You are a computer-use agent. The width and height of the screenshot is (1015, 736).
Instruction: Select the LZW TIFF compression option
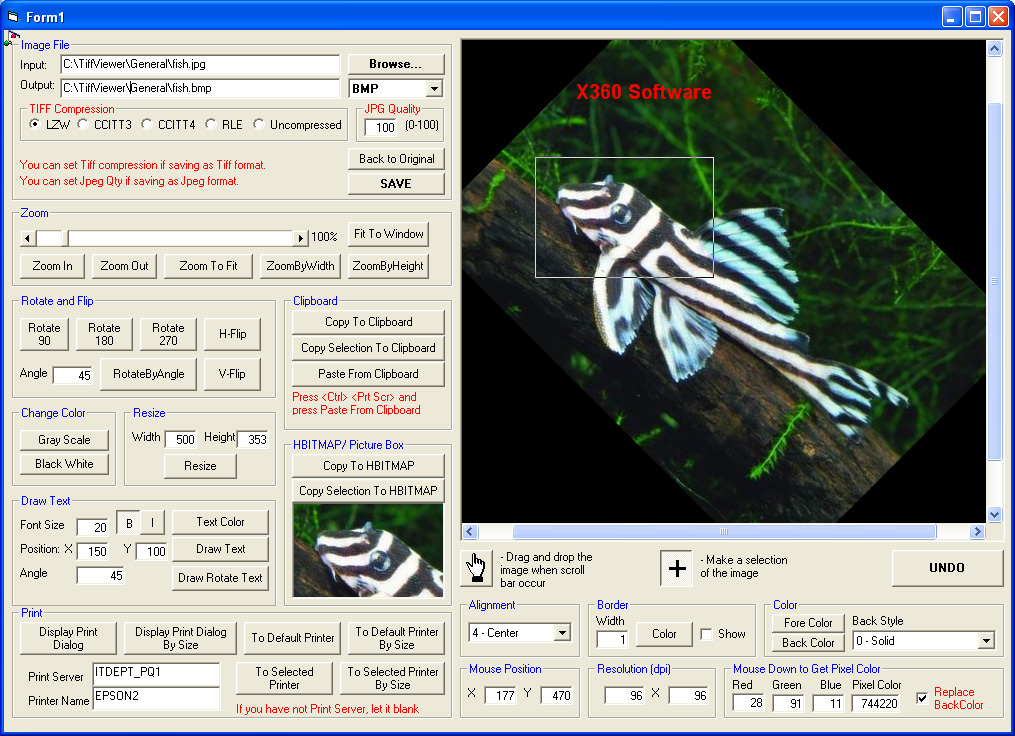(34, 123)
